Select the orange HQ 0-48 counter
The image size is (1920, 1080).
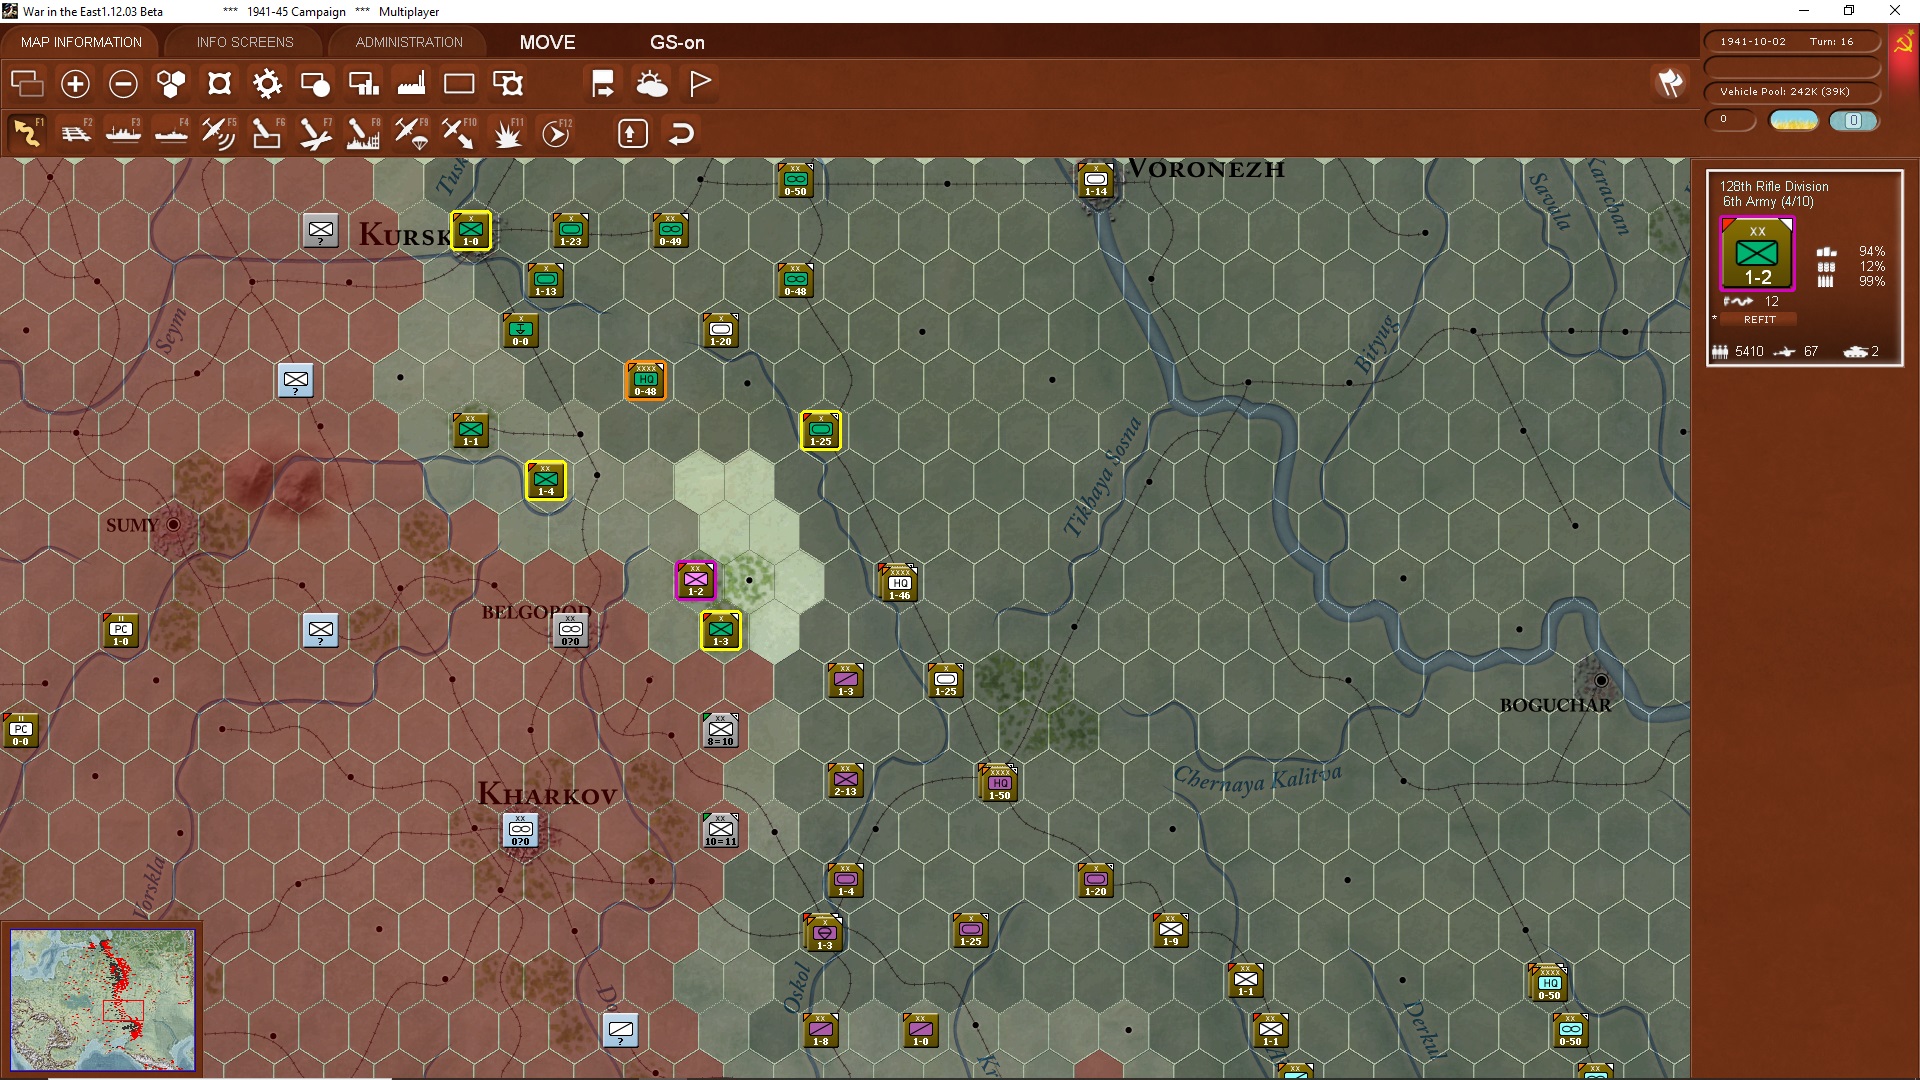pos(646,380)
